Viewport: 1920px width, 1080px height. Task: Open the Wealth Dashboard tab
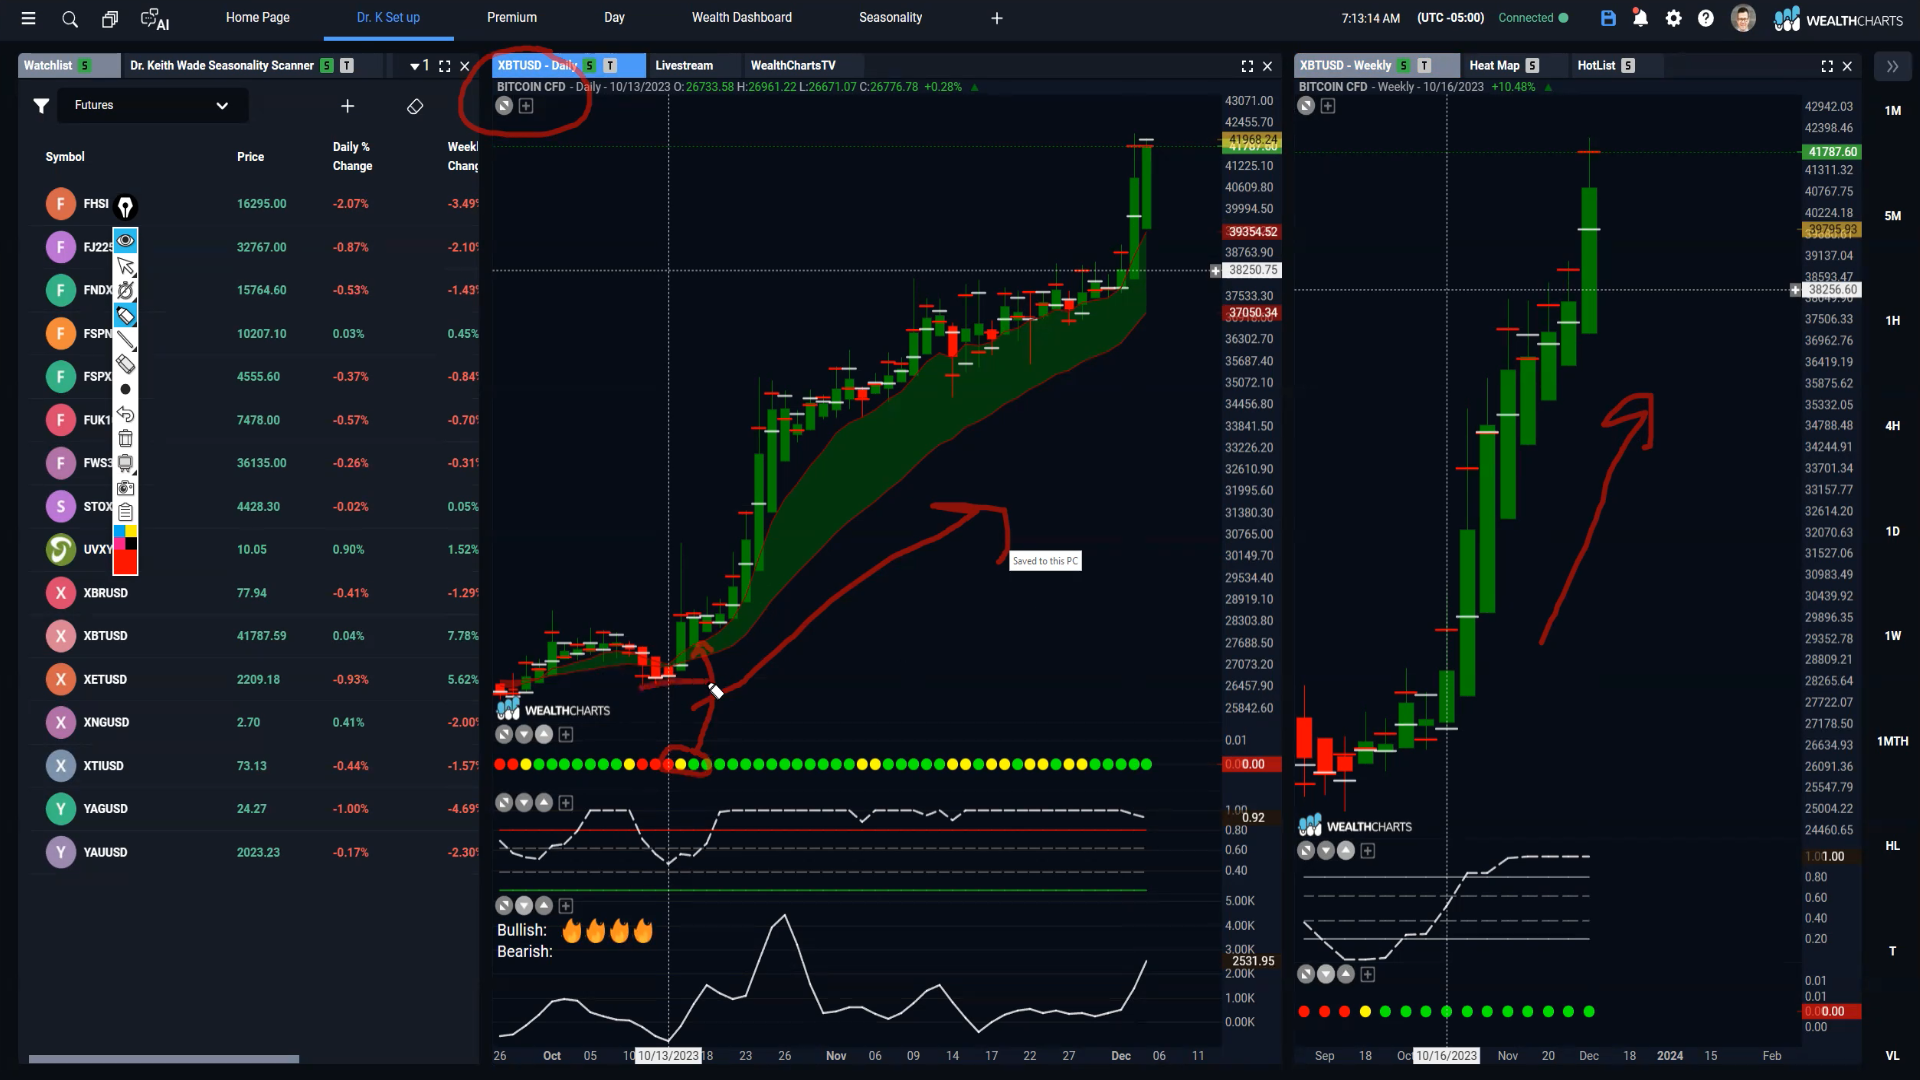[742, 18]
